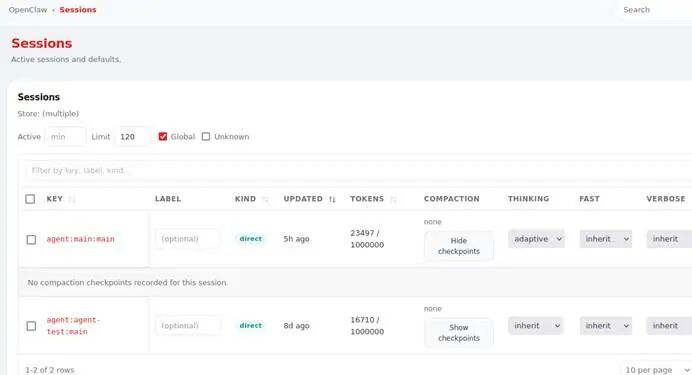Click the LABEL column header
Image resolution: width=692 pixels, height=375 pixels.
[168, 199]
